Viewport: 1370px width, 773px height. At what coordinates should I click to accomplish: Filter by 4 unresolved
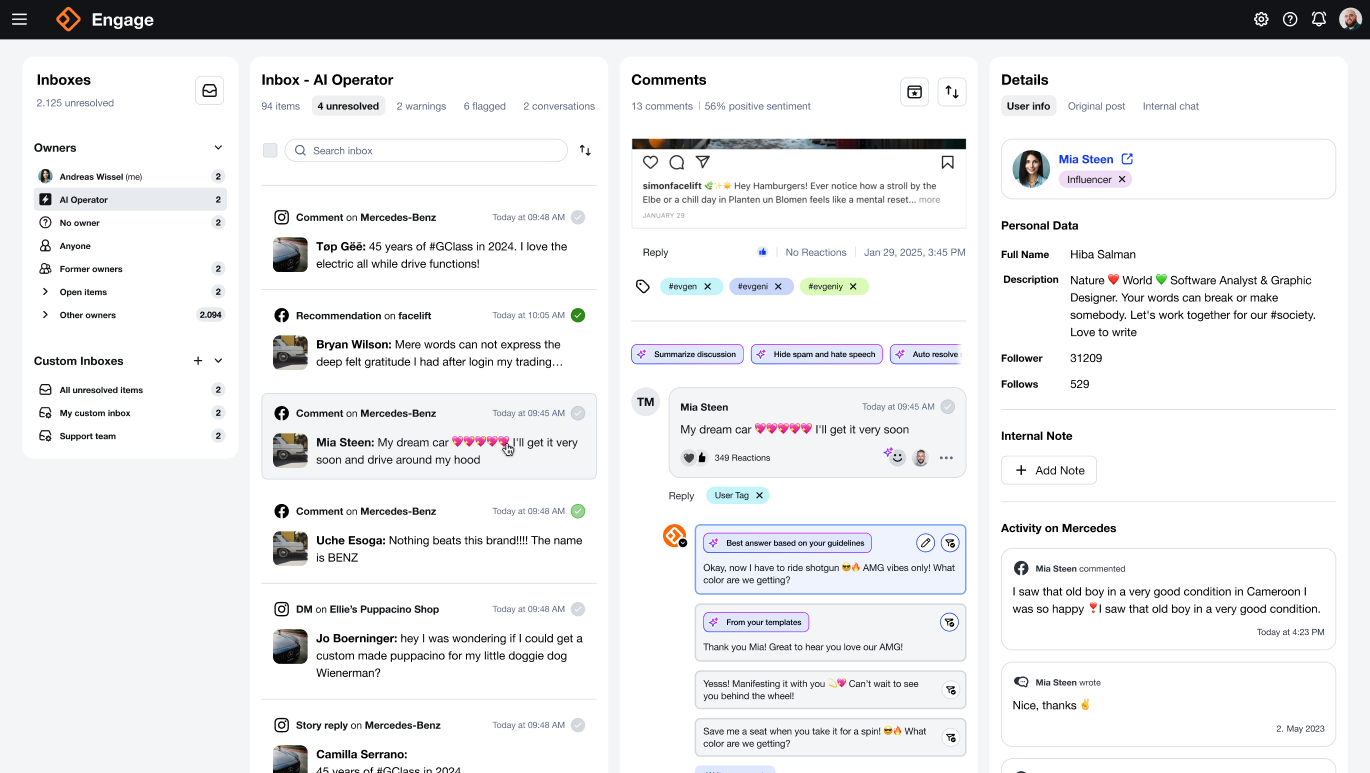349,106
